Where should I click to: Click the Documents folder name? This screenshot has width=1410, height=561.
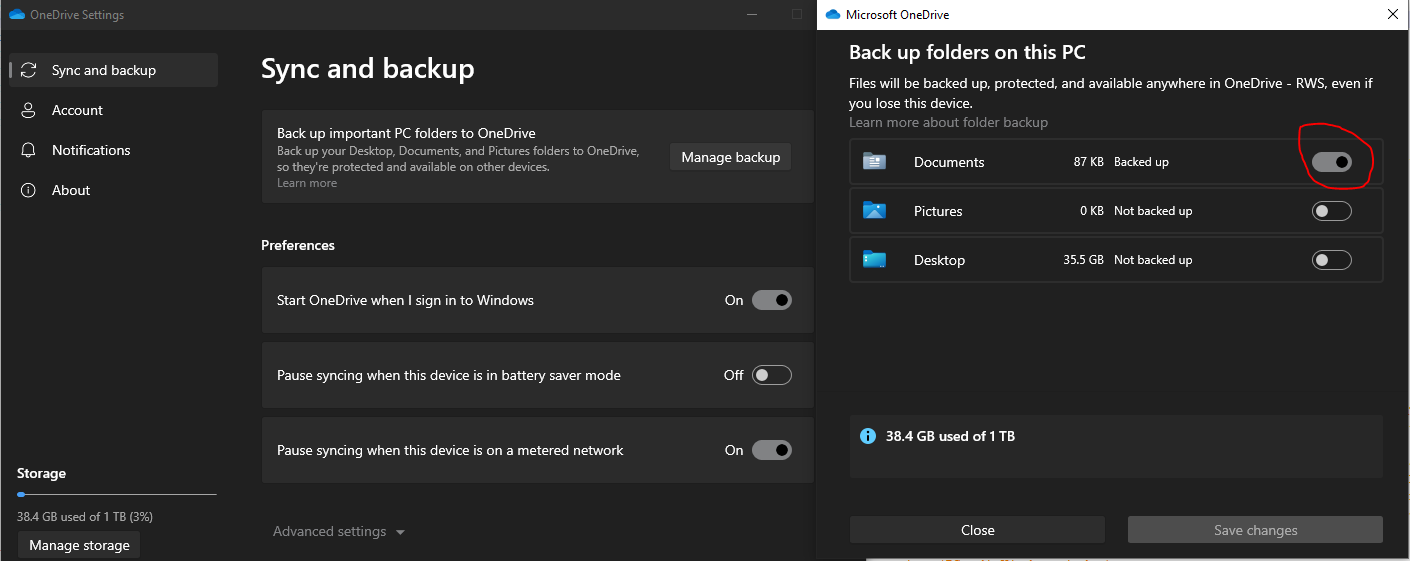coord(949,162)
